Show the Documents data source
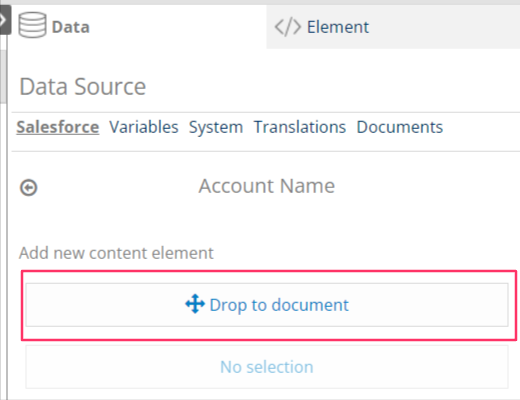This screenshot has width=520, height=400. pos(400,127)
